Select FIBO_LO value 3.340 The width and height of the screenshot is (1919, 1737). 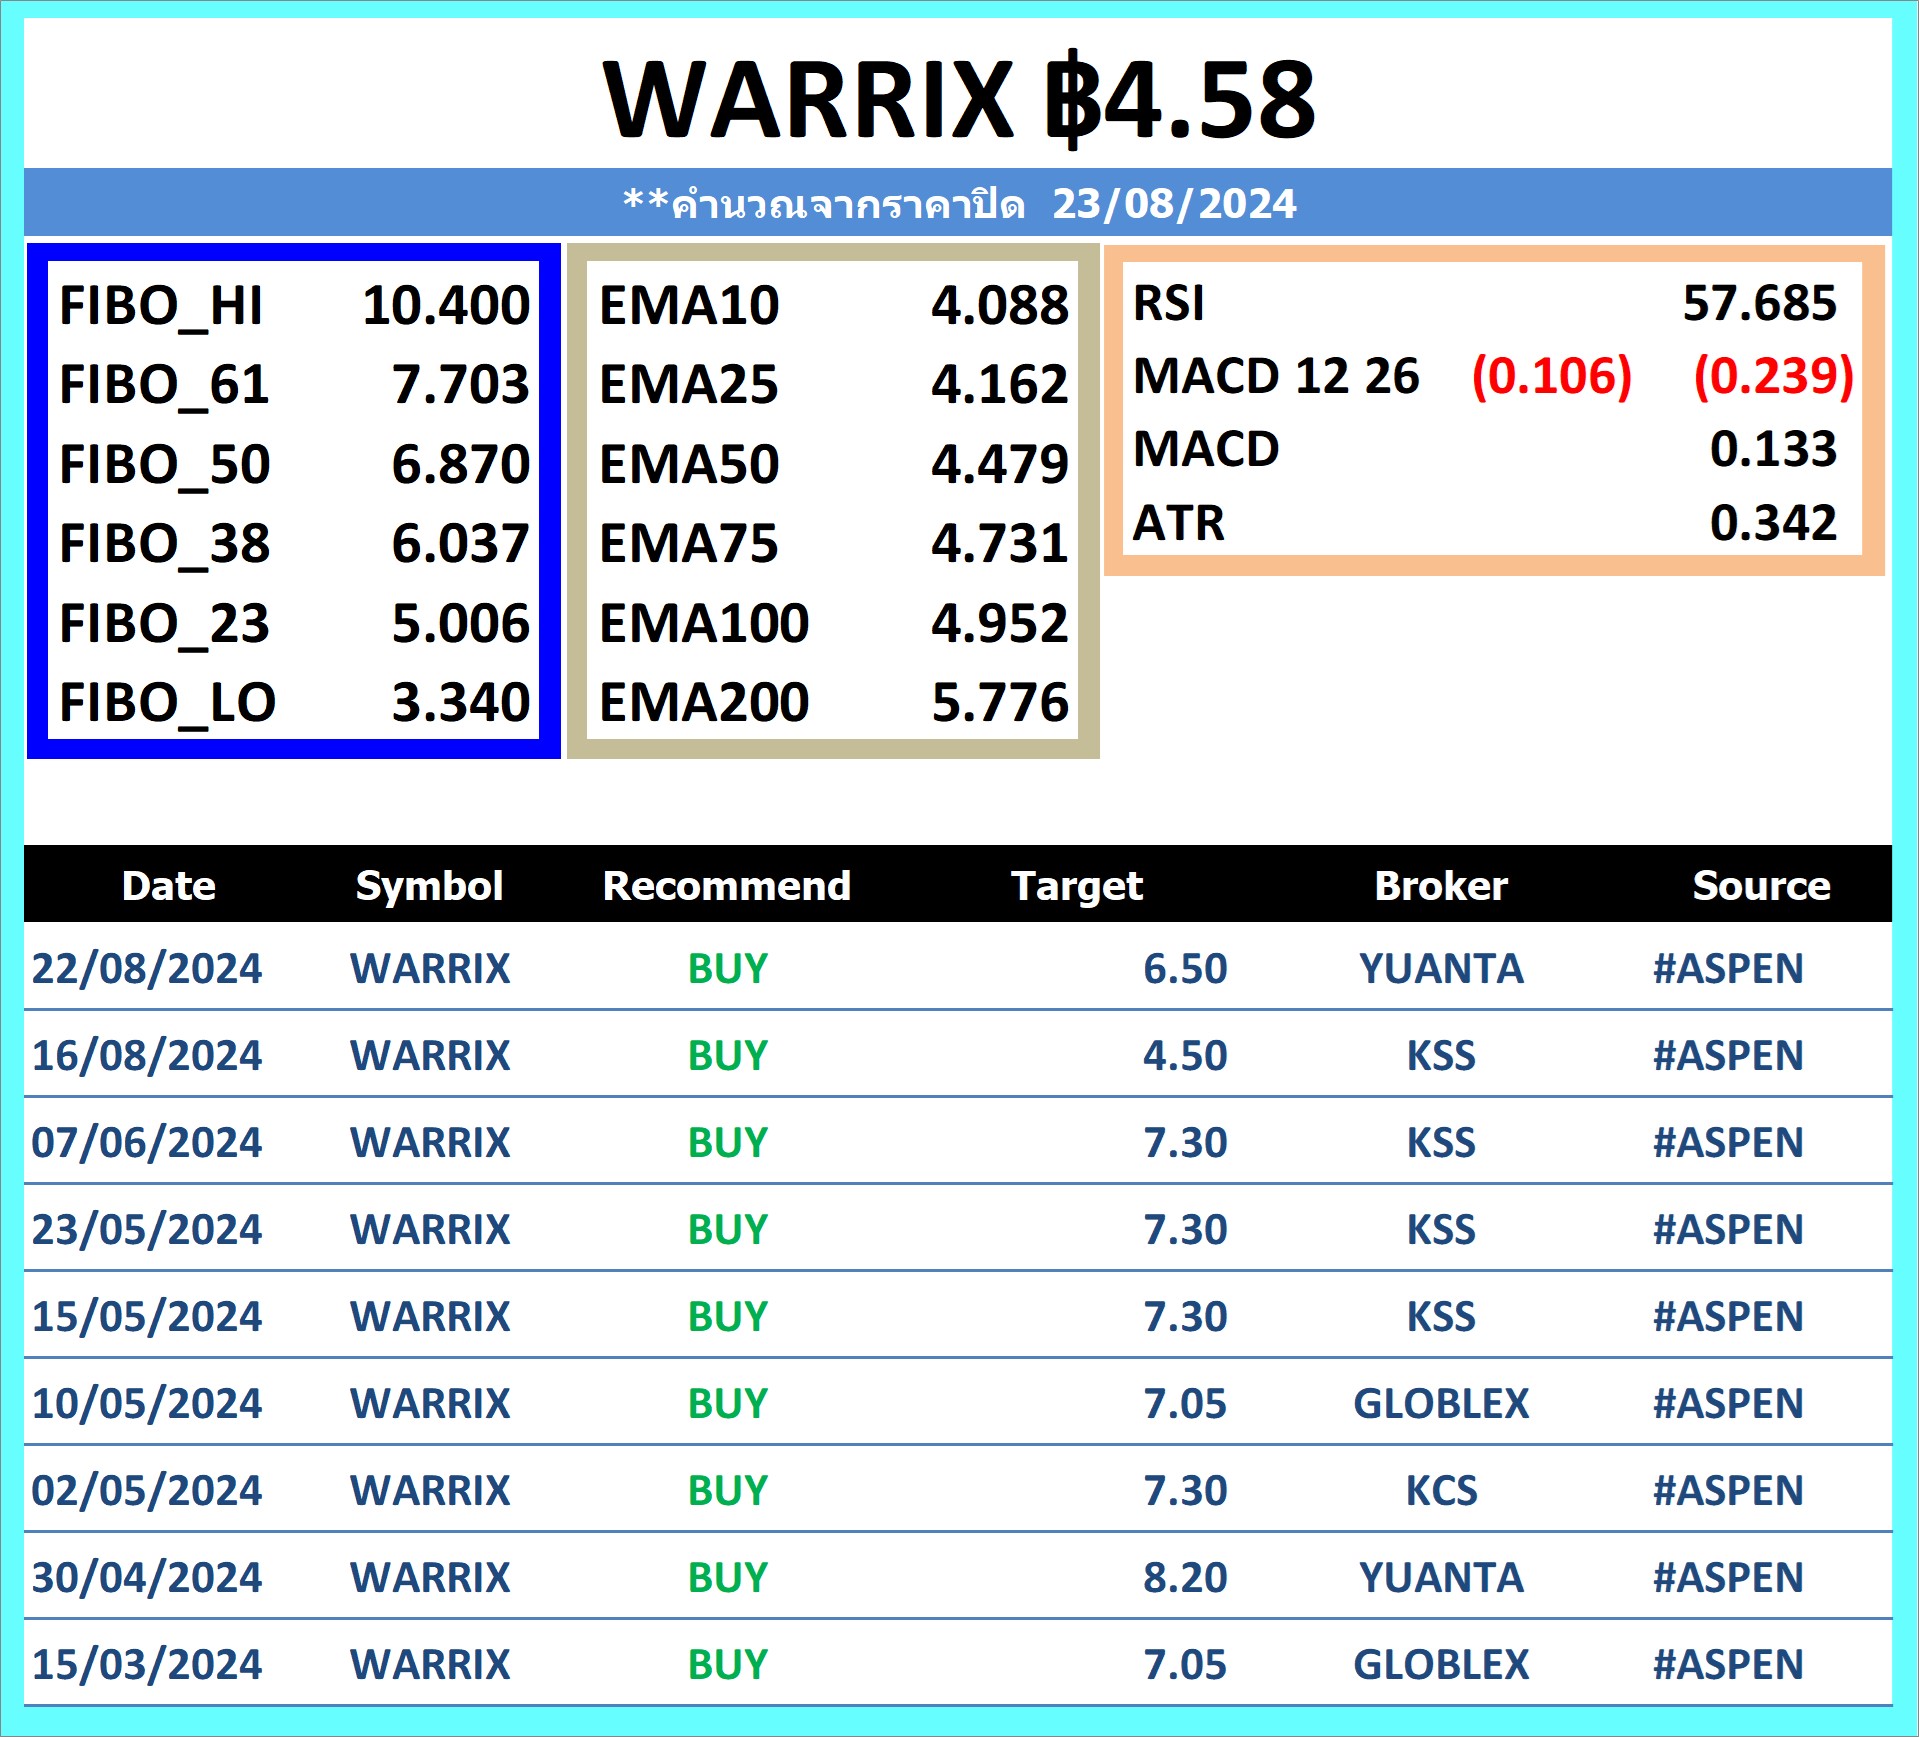click(x=460, y=703)
